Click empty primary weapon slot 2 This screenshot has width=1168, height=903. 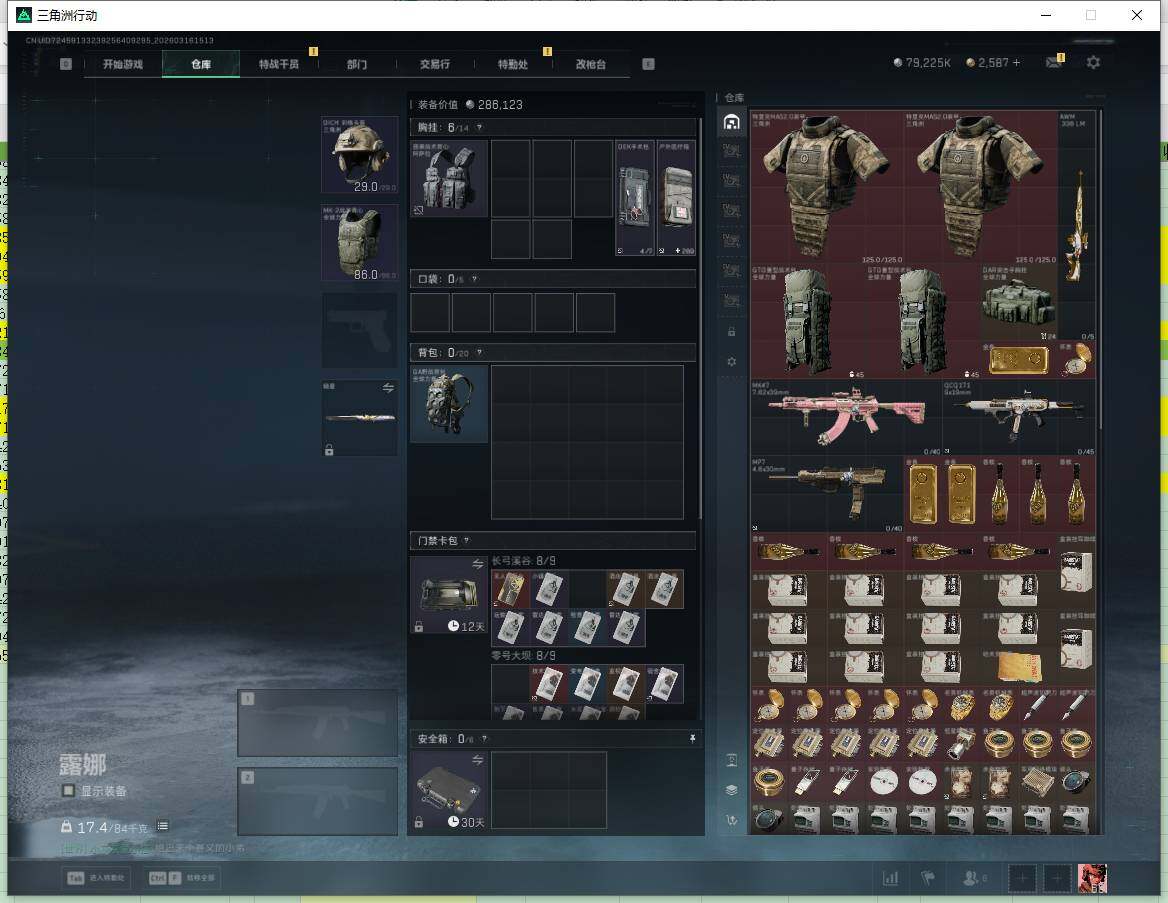pos(317,802)
